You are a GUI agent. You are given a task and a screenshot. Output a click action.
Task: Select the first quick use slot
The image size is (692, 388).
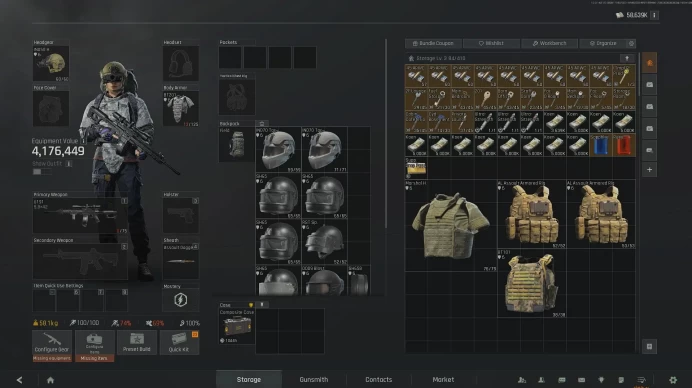click(x=44, y=301)
